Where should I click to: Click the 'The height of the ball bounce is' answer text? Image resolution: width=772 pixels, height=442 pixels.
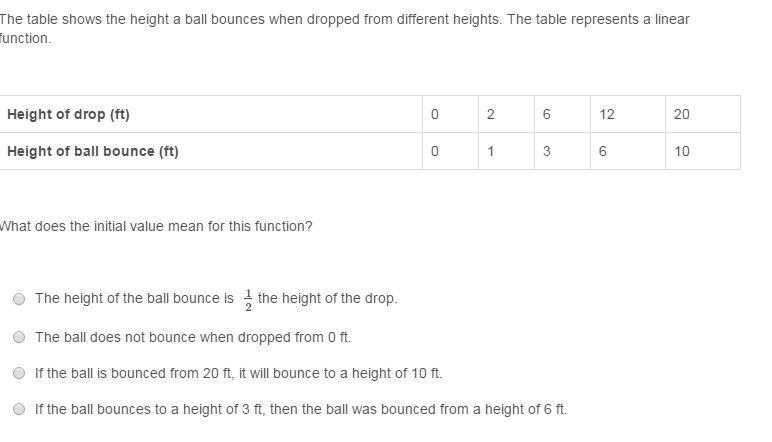point(134,298)
